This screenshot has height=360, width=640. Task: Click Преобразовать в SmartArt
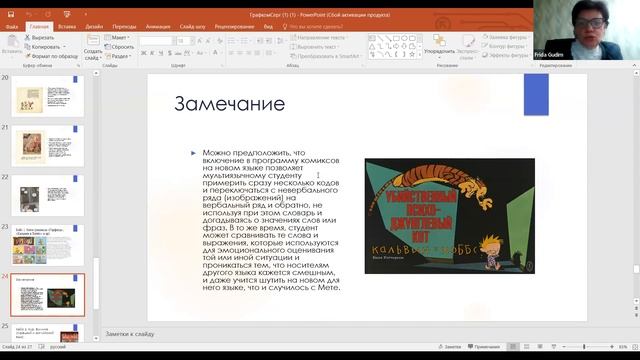326,56
